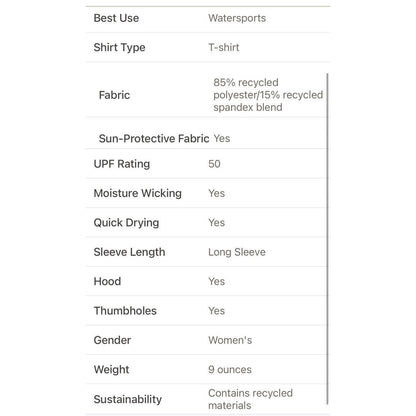Screen dimensions: 416x416
Task: Click the Sleeve Length label
Action: click(129, 252)
